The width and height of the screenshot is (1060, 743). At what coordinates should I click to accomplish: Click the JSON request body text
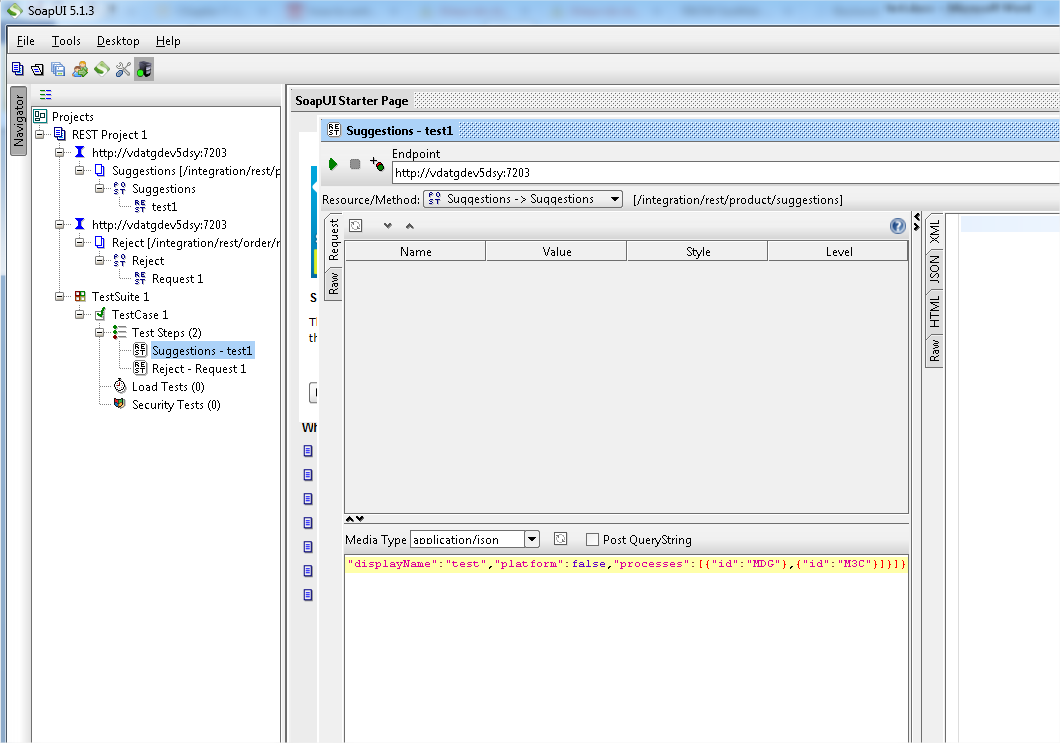coord(626,564)
